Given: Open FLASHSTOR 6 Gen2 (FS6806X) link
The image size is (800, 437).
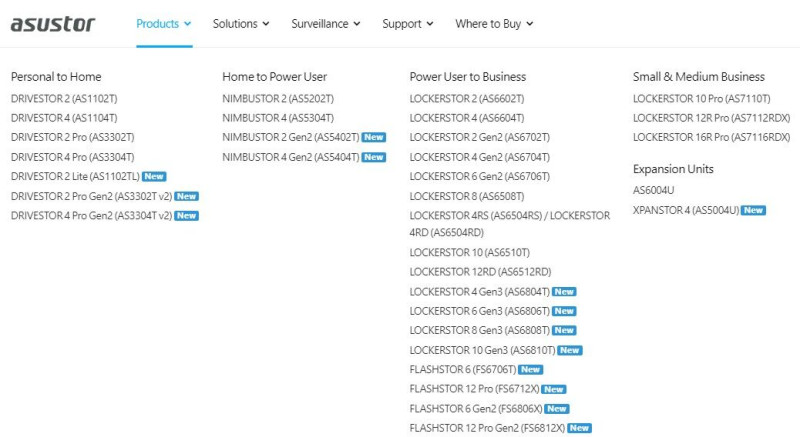Looking at the screenshot, I should (x=476, y=409).
